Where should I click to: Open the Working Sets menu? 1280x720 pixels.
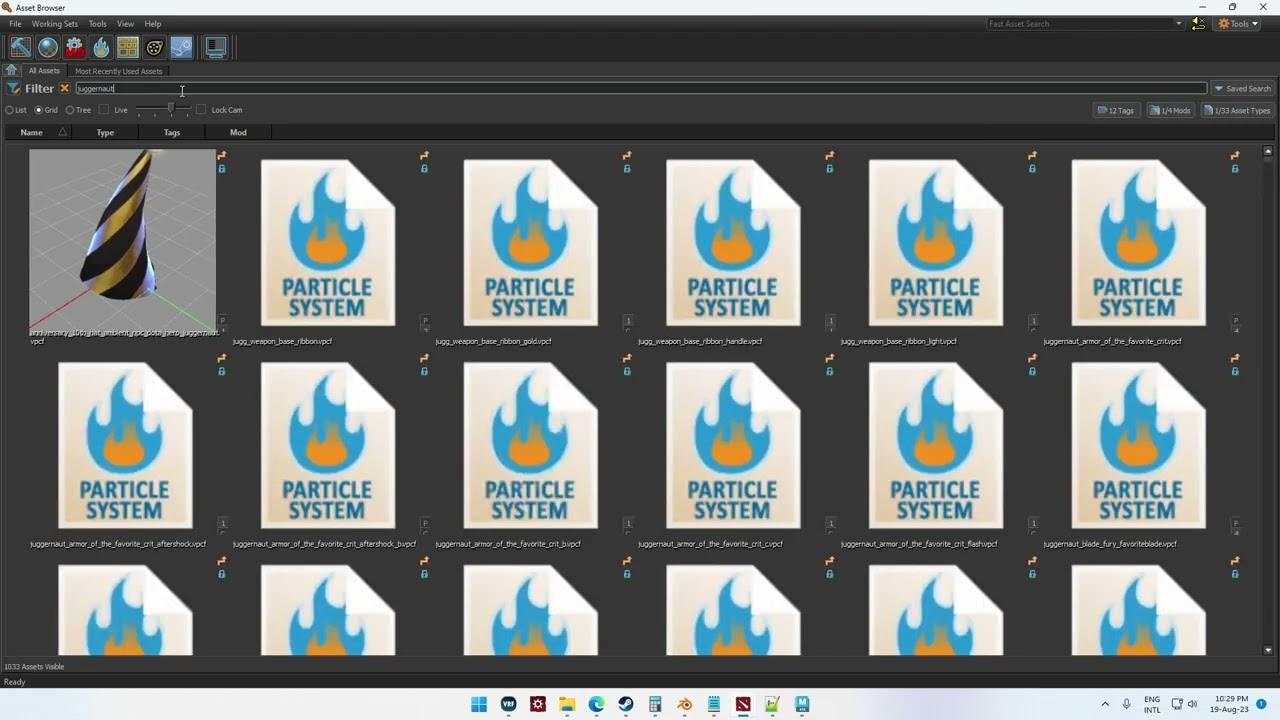pos(54,23)
